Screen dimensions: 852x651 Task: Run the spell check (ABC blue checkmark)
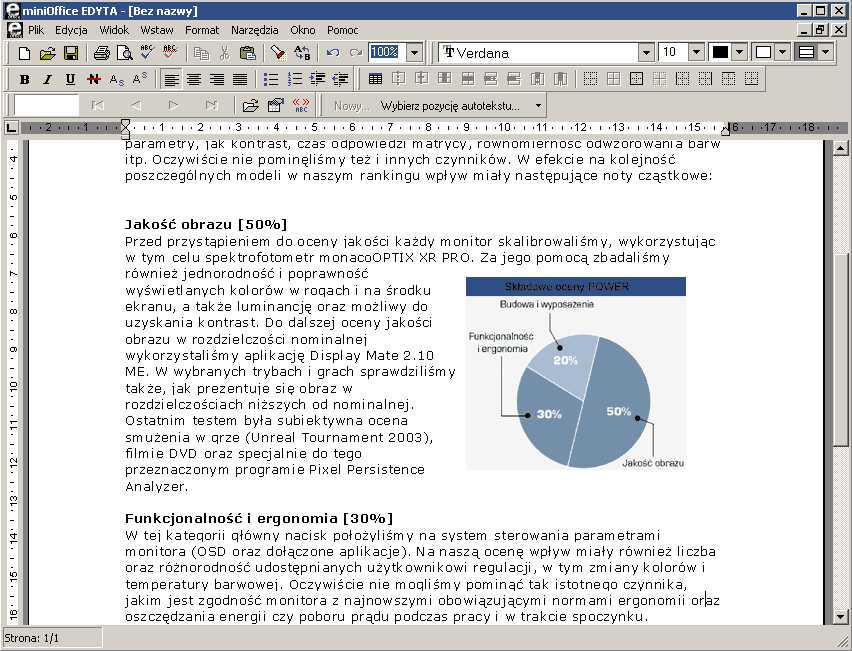[x=147, y=53]
